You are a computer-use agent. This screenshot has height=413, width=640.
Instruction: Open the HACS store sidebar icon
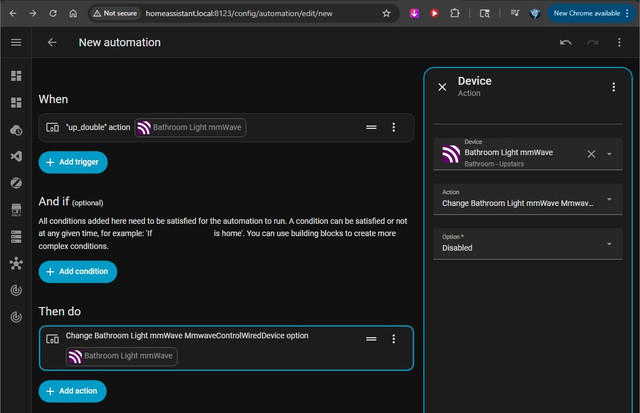16,210
